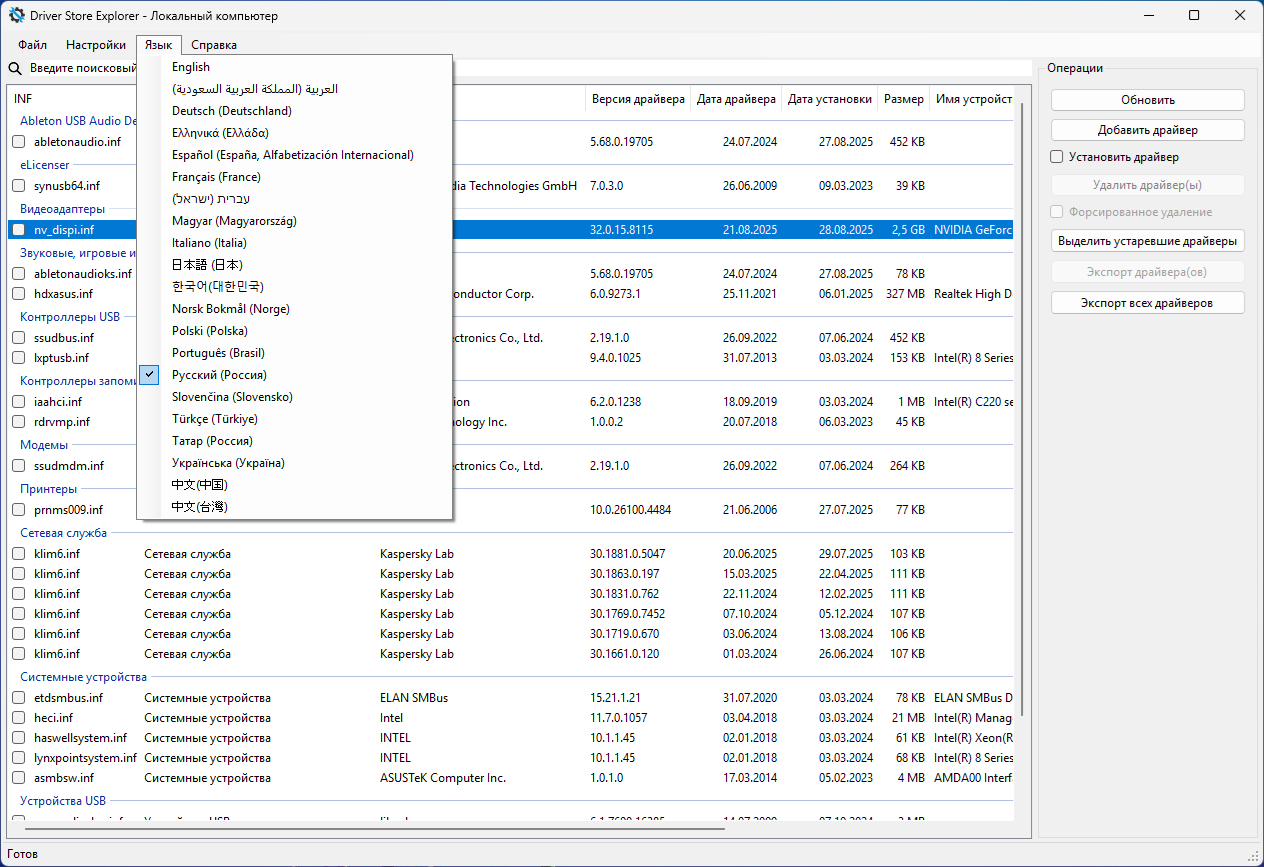This screenshot has width=1264, height=867.
Task: Open the 'Справка' menu
Action: 214,45
